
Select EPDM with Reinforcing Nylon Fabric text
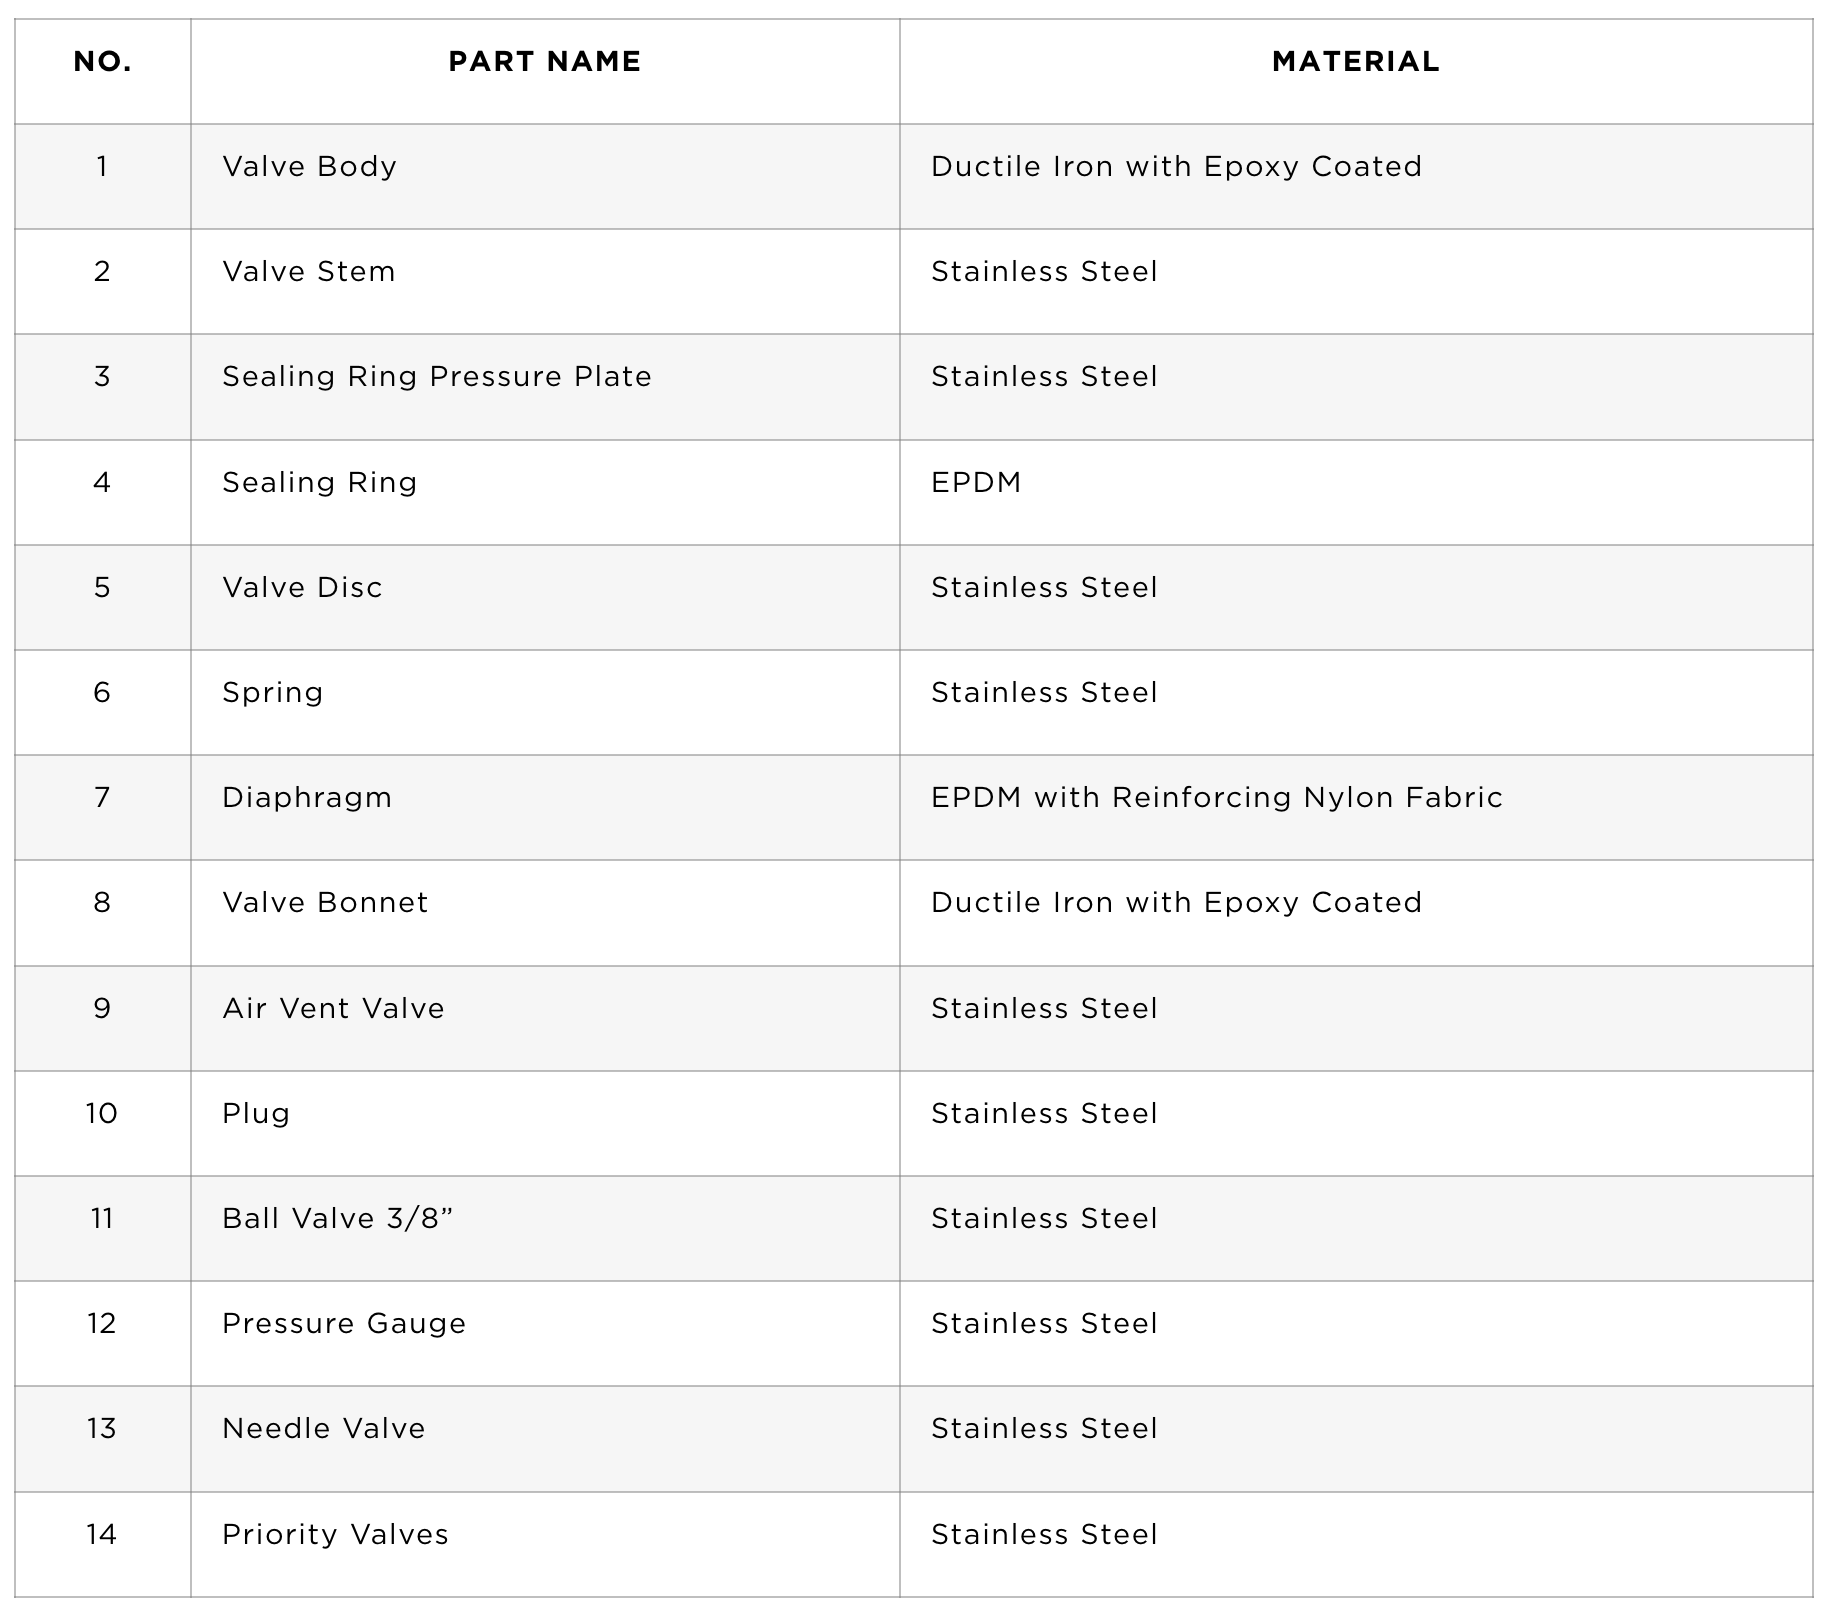(1217, 798)
